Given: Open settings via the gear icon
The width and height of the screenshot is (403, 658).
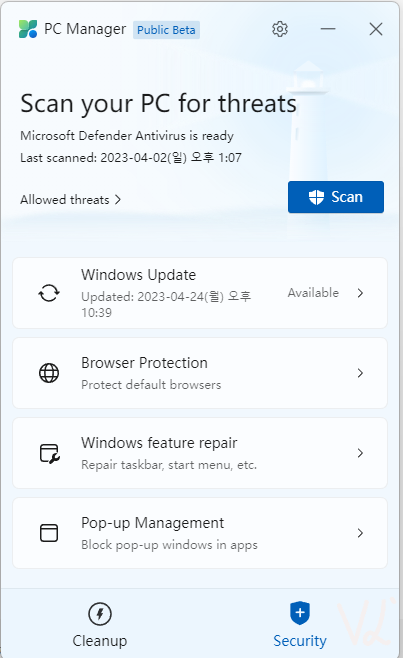Looking at the screenshot, I should tap(280, 29).
